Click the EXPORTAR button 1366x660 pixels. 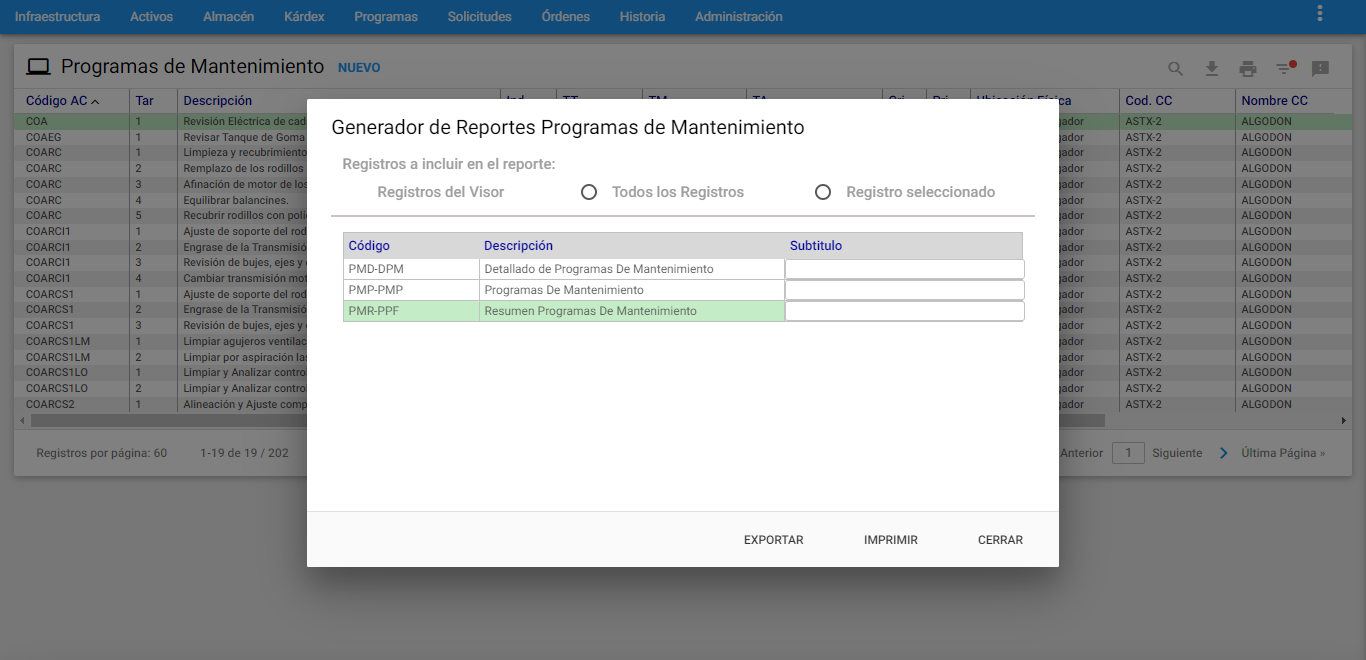point(773,540)
